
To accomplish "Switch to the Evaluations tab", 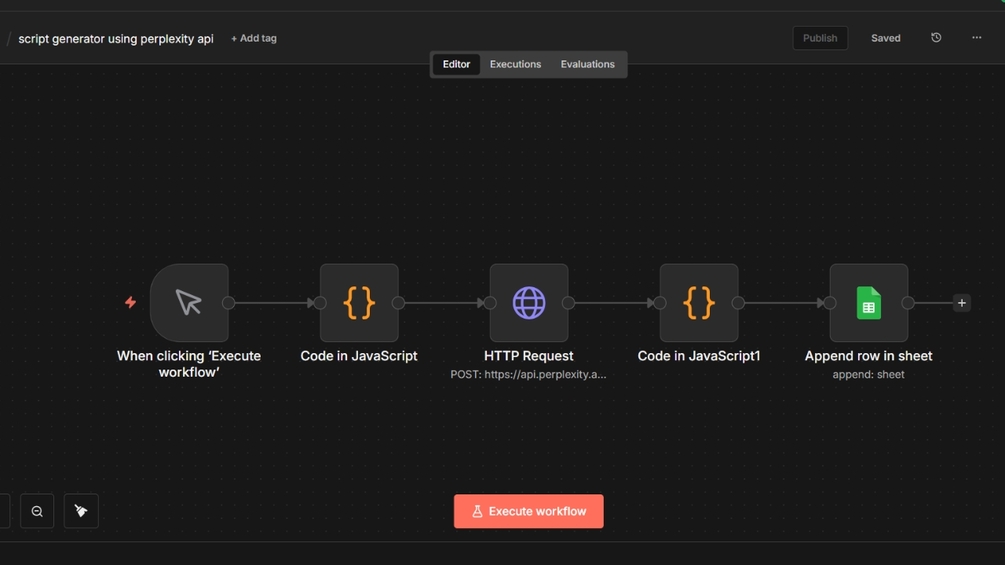I will point(587,64).
